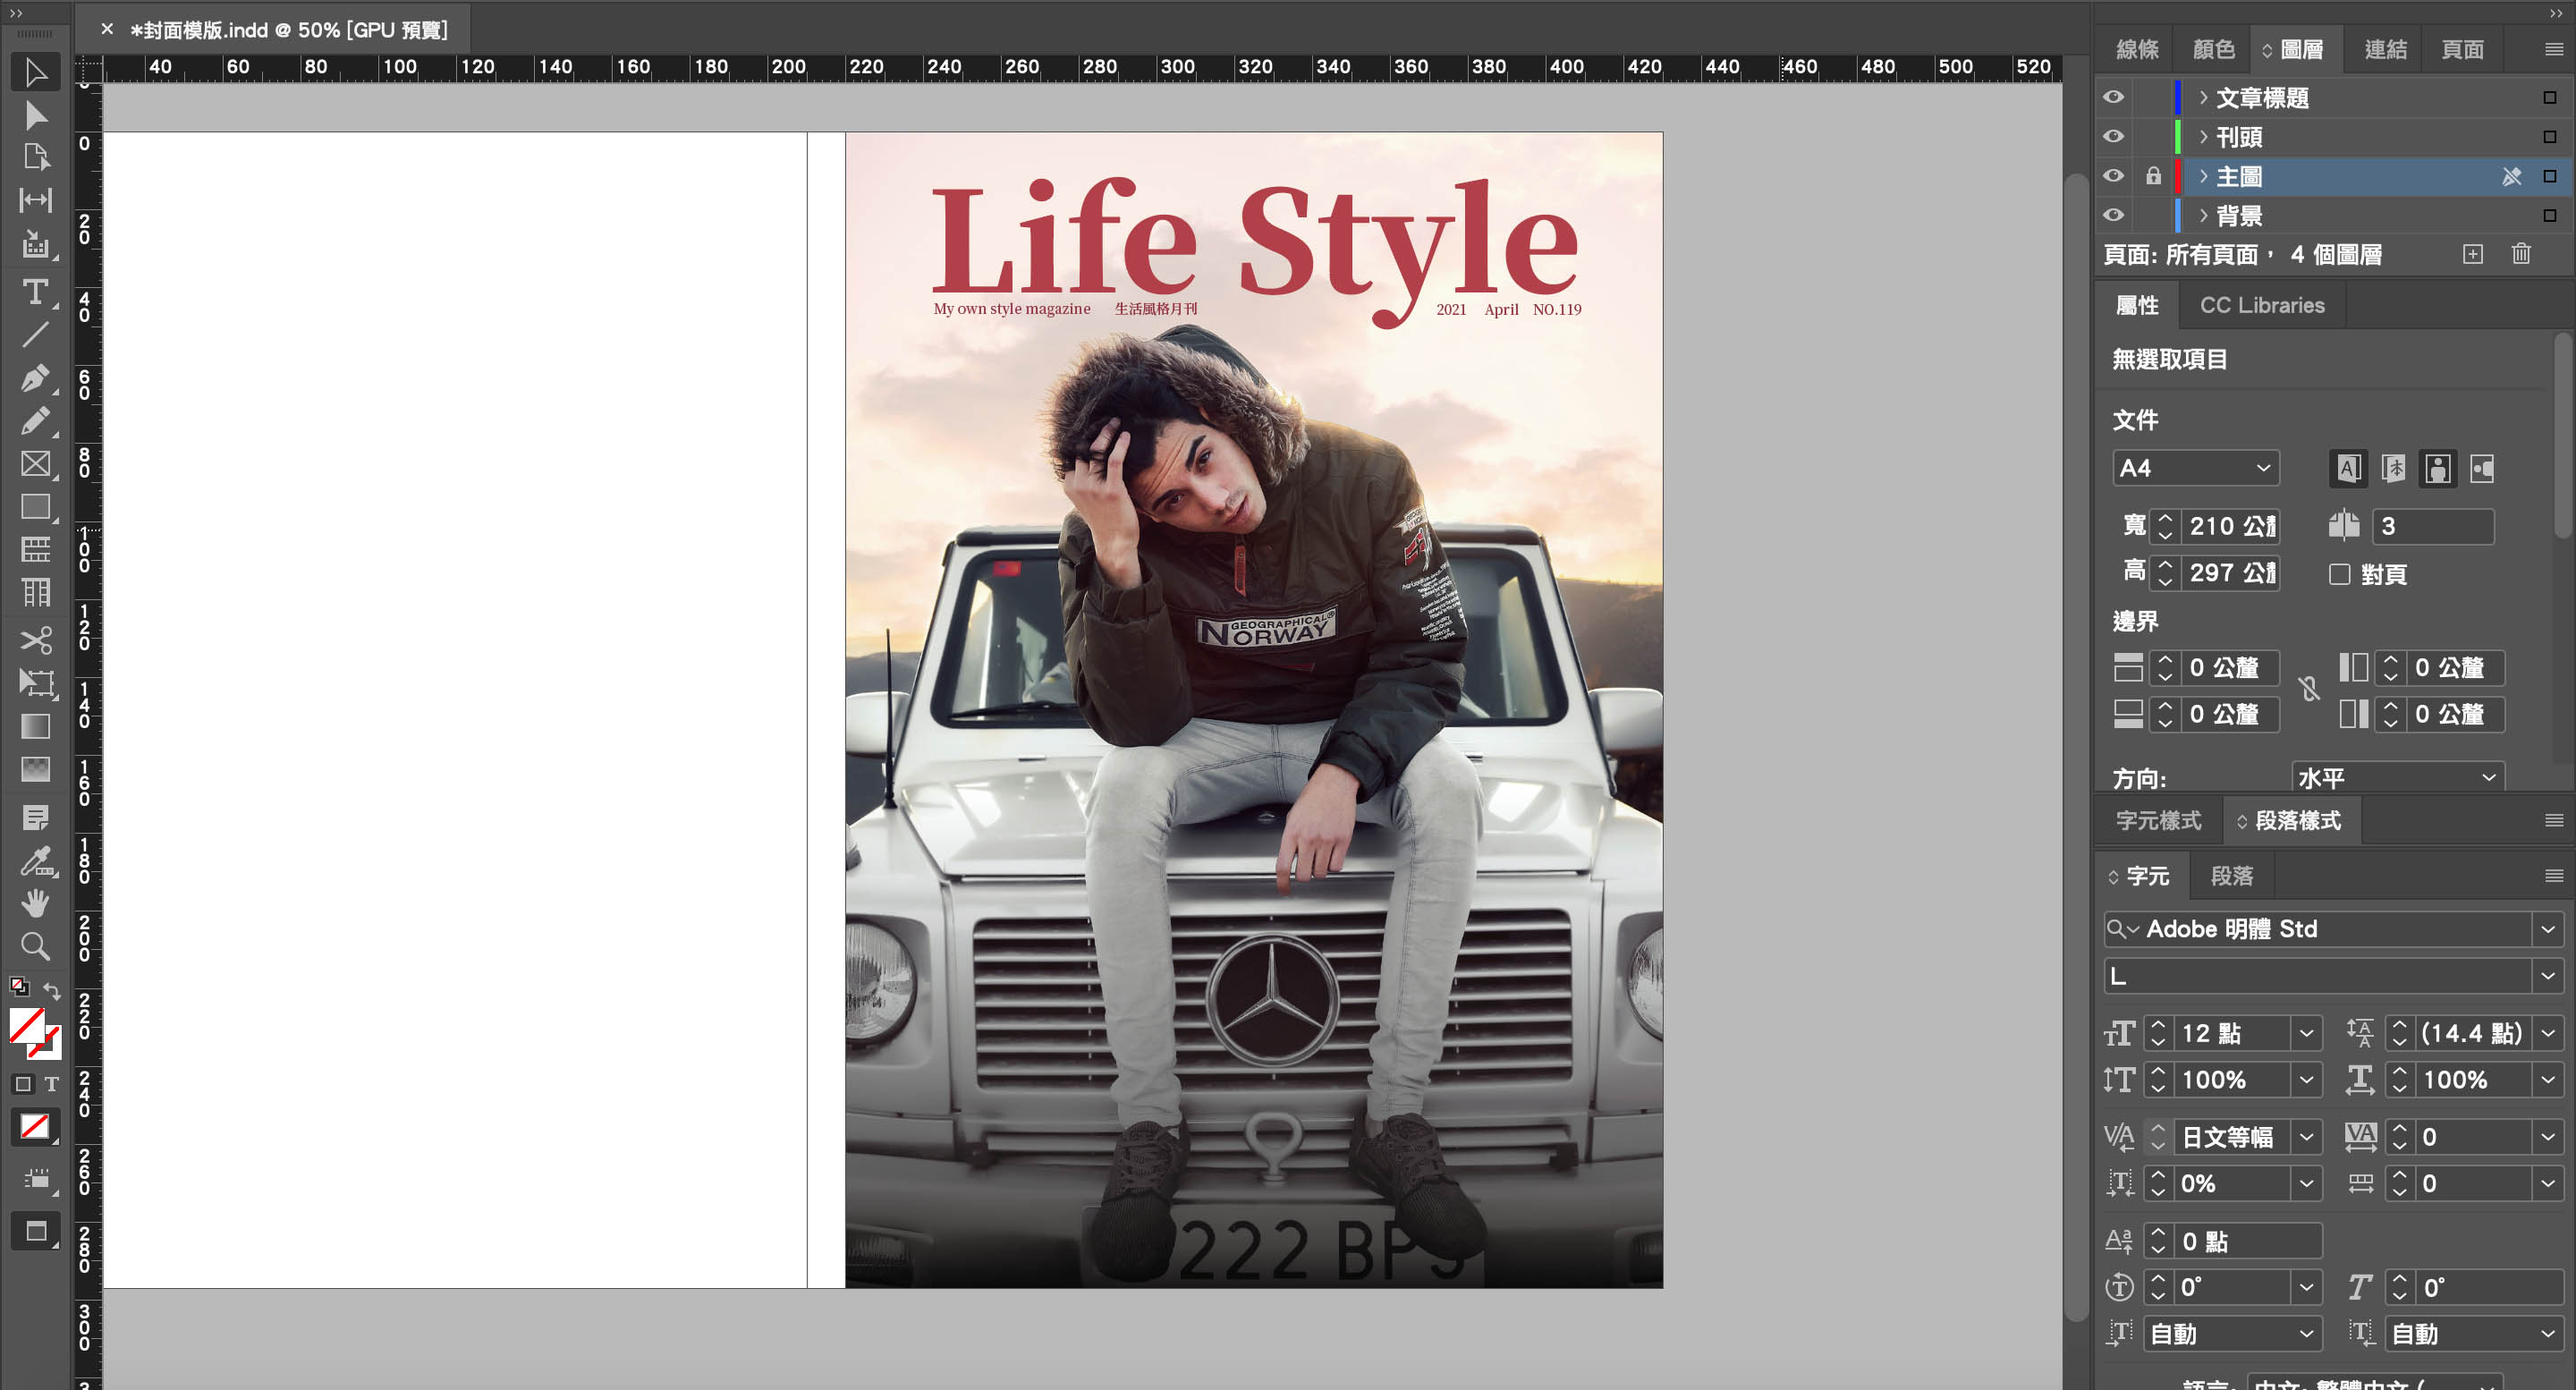Select the Type tool
This screenshot has height=1390, width=2576.
tap(35, 292)
